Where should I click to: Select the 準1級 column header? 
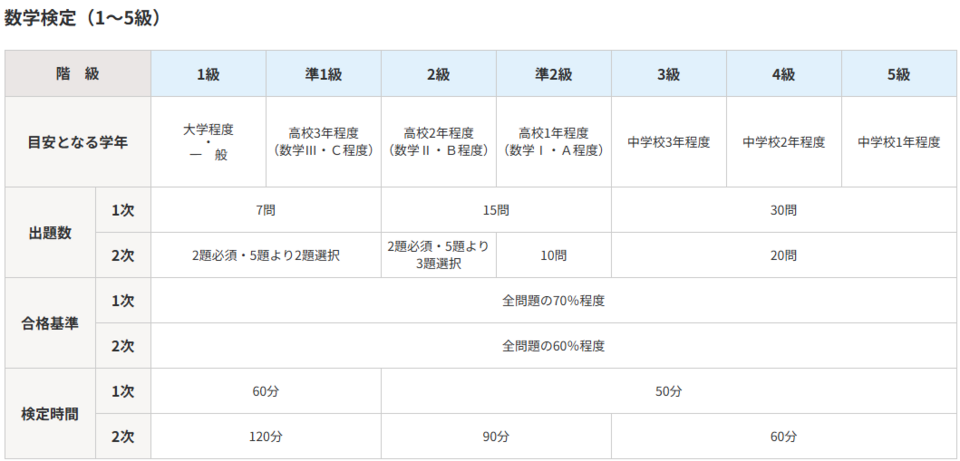point(323,74)
